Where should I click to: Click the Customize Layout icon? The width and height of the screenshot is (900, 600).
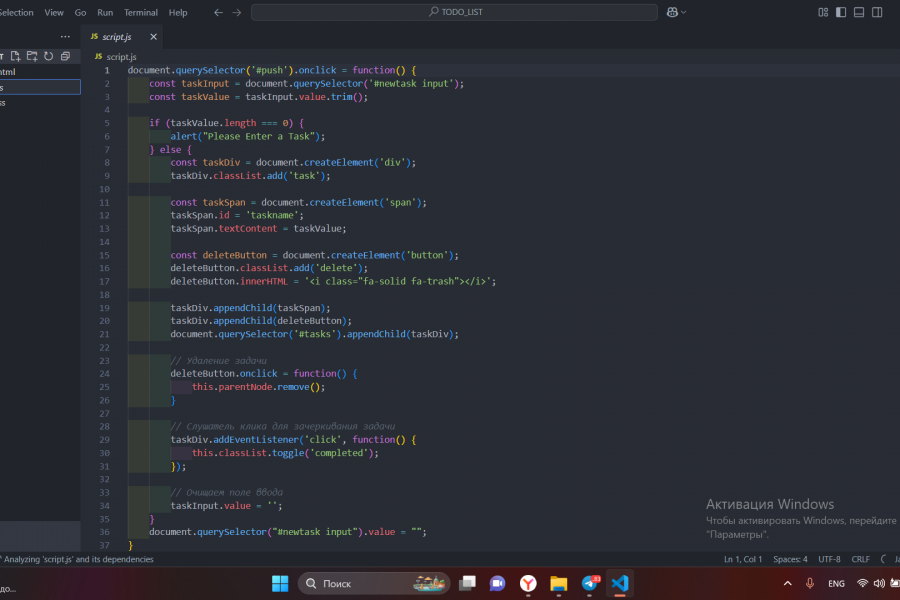coord(823,12)
